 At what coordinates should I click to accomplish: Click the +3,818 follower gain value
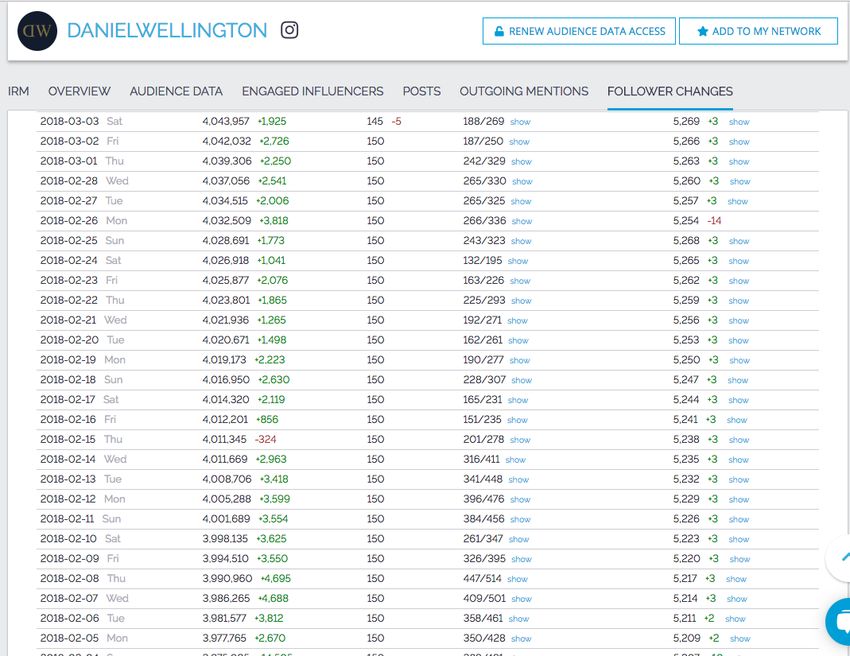point(274,221)
